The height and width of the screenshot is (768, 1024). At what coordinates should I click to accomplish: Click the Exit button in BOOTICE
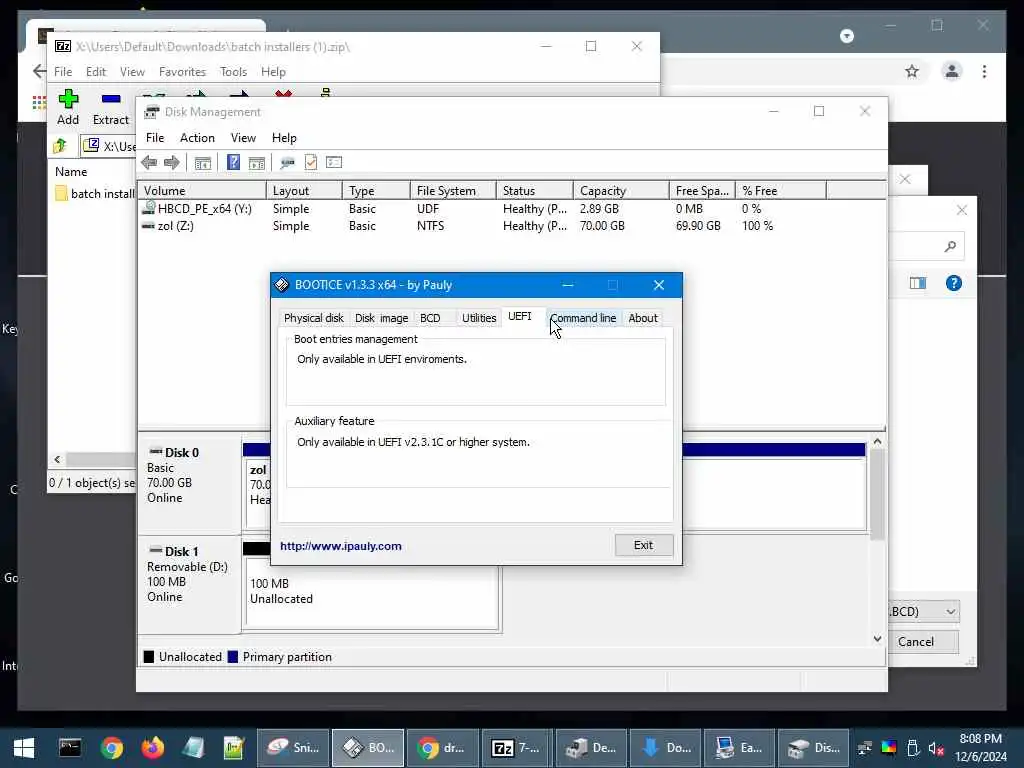[x=643, y=545]
